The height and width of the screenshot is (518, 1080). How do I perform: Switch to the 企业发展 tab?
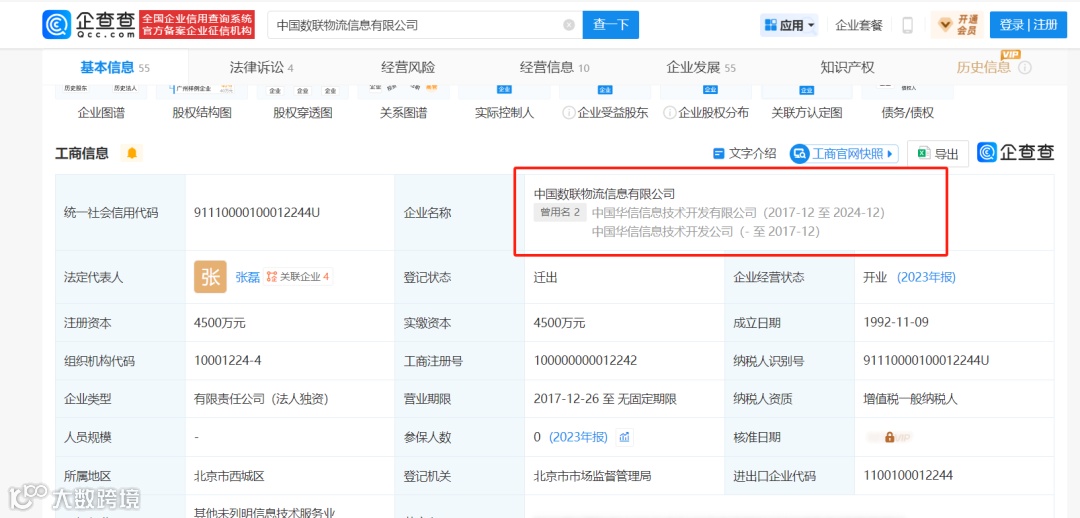(701, 68)
